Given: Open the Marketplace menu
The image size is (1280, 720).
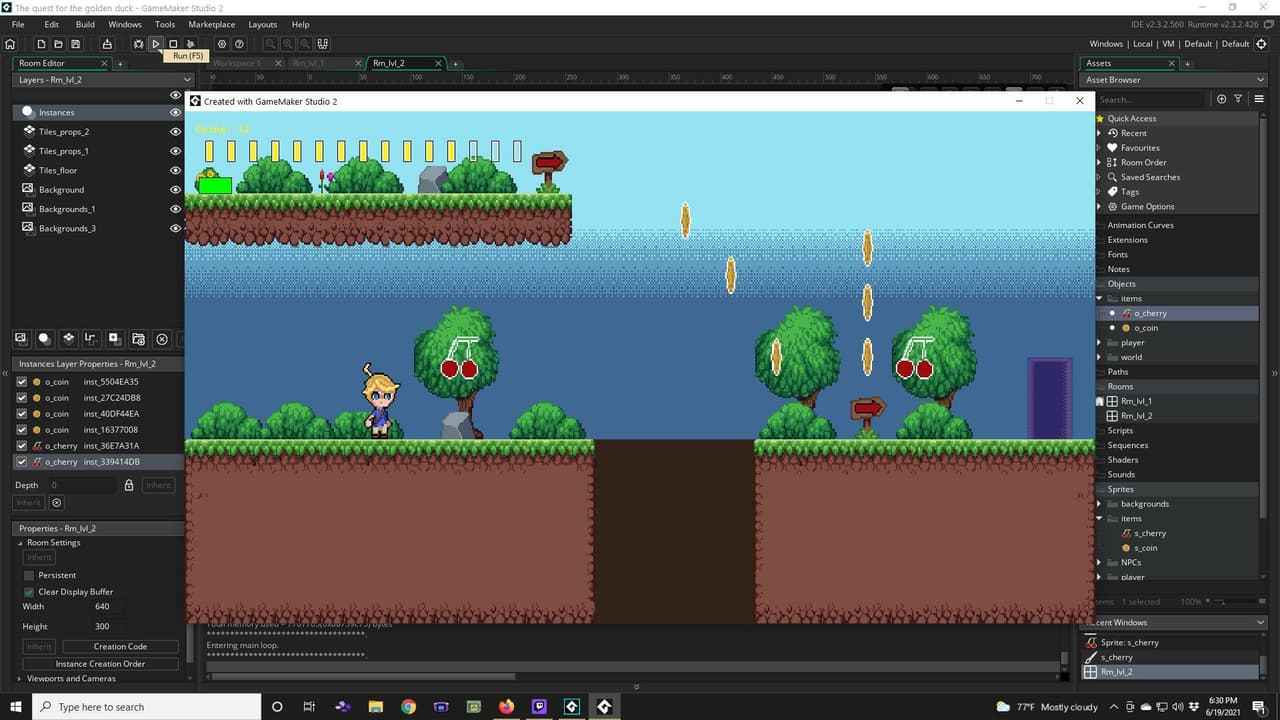Looking at the screenshot, I should 212,24.
